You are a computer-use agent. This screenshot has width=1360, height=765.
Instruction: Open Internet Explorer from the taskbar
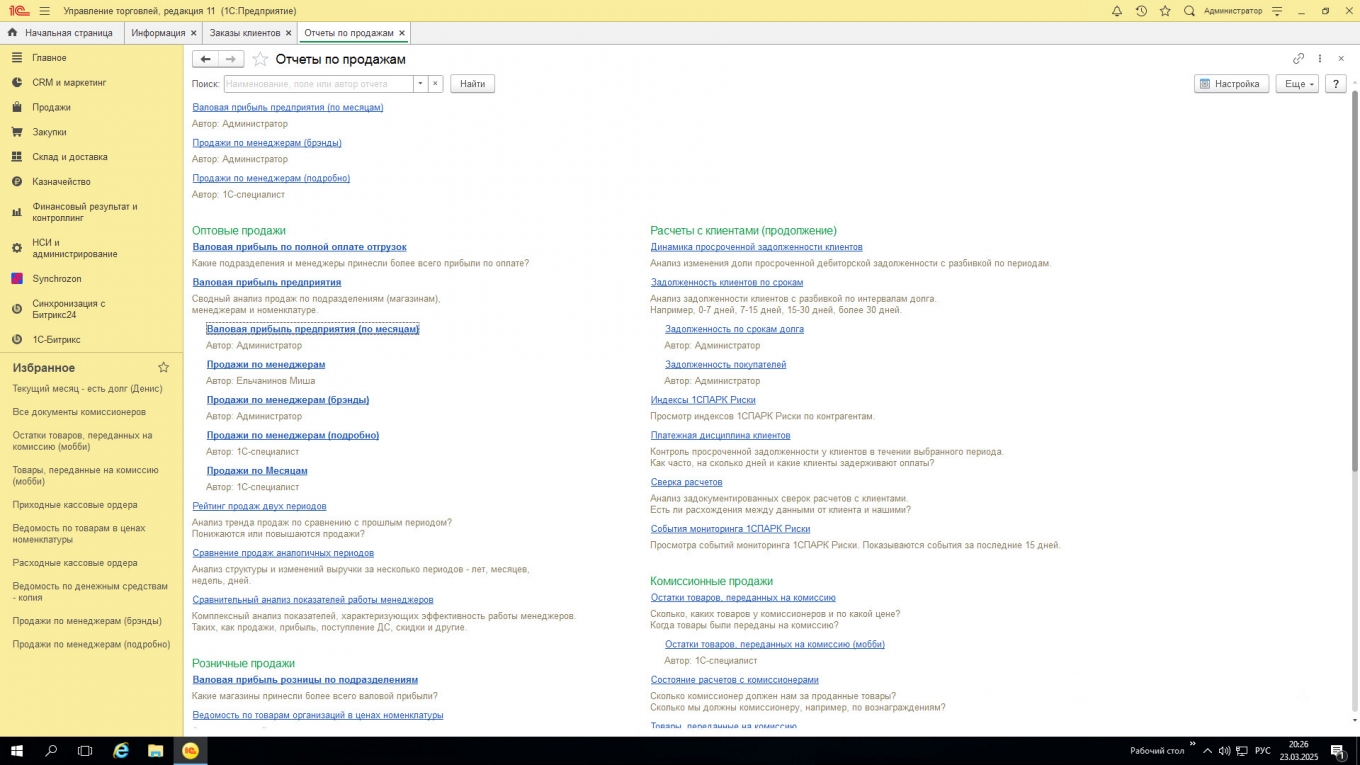[x=121, y=750]
